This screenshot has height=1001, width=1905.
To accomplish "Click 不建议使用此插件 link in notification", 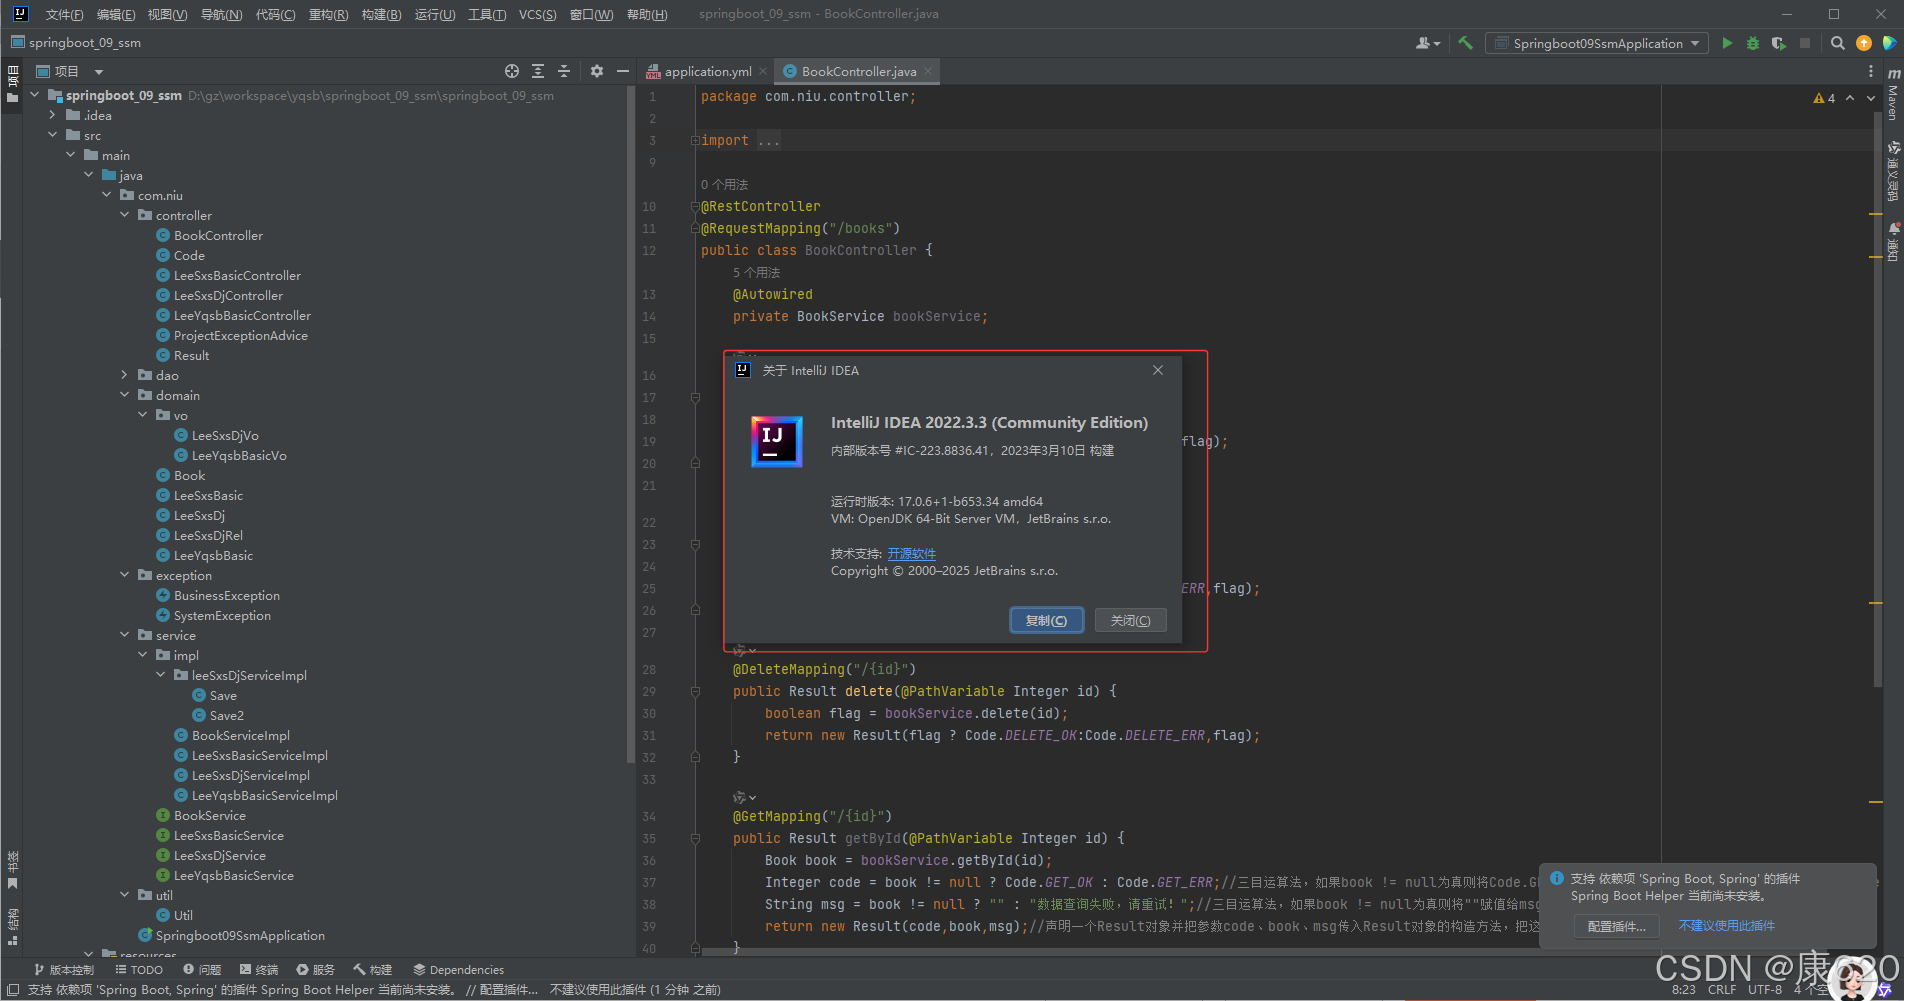I will [1727, 926].
